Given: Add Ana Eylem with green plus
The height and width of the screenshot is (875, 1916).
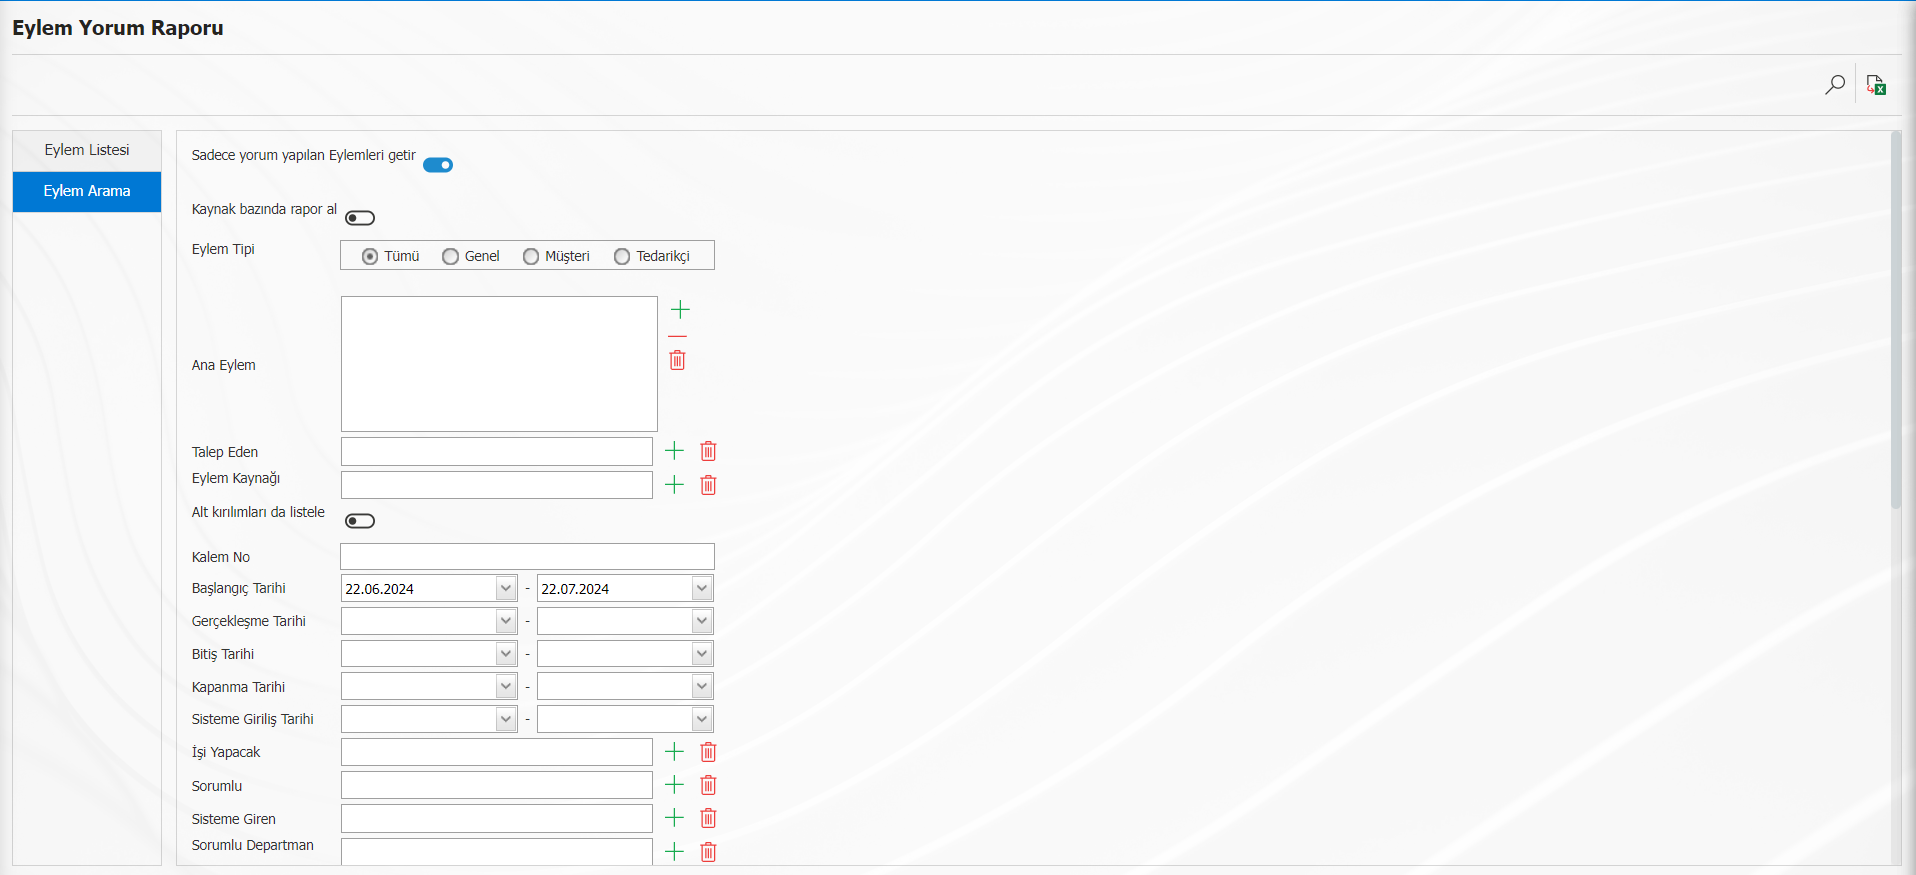Looking at the screenshot, I should point(680,309).
